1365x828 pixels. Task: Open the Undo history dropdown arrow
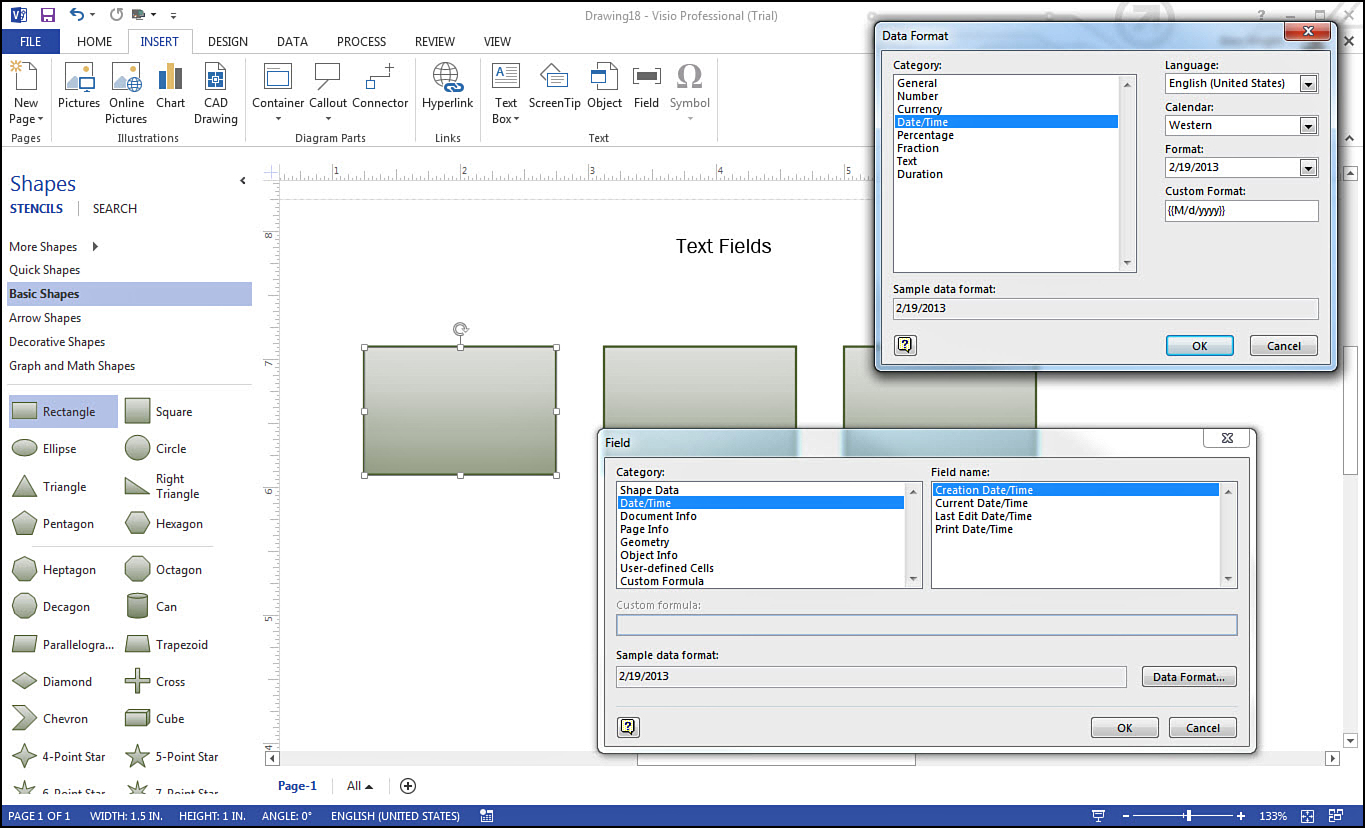[93, 15]
